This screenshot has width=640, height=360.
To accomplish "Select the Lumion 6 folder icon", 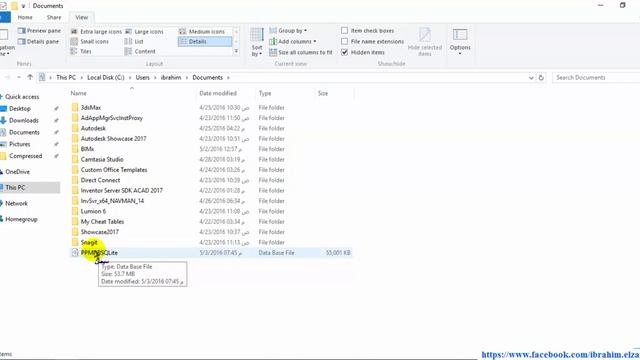I will [x=75, y=211].
